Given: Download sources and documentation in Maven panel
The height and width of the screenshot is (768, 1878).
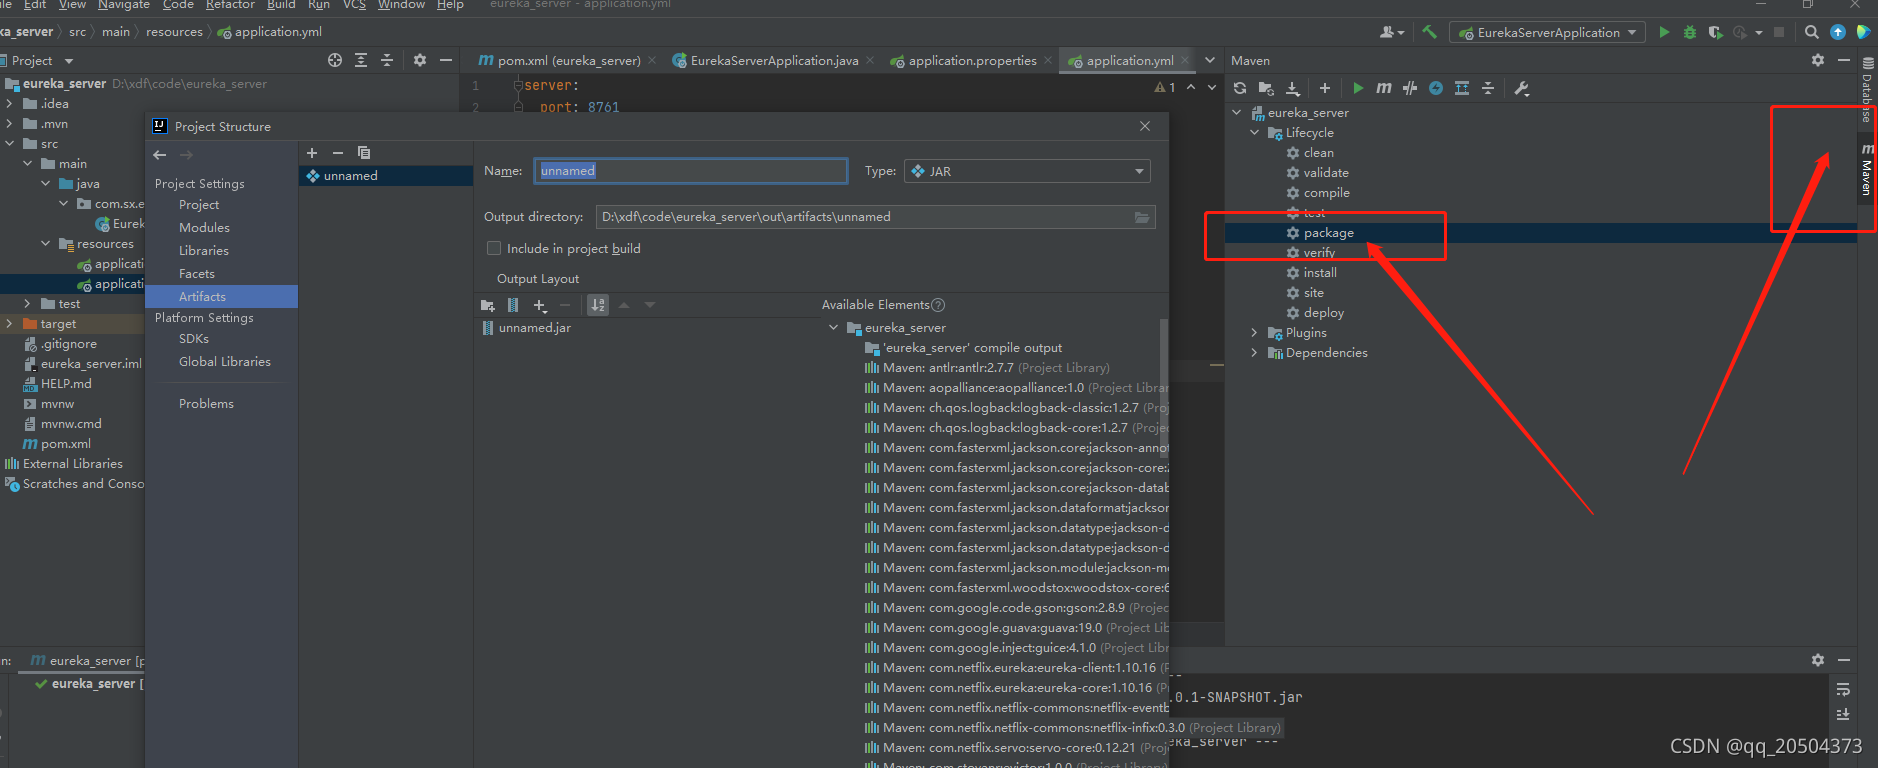Looking at the screenshot, I should 1292,88.
